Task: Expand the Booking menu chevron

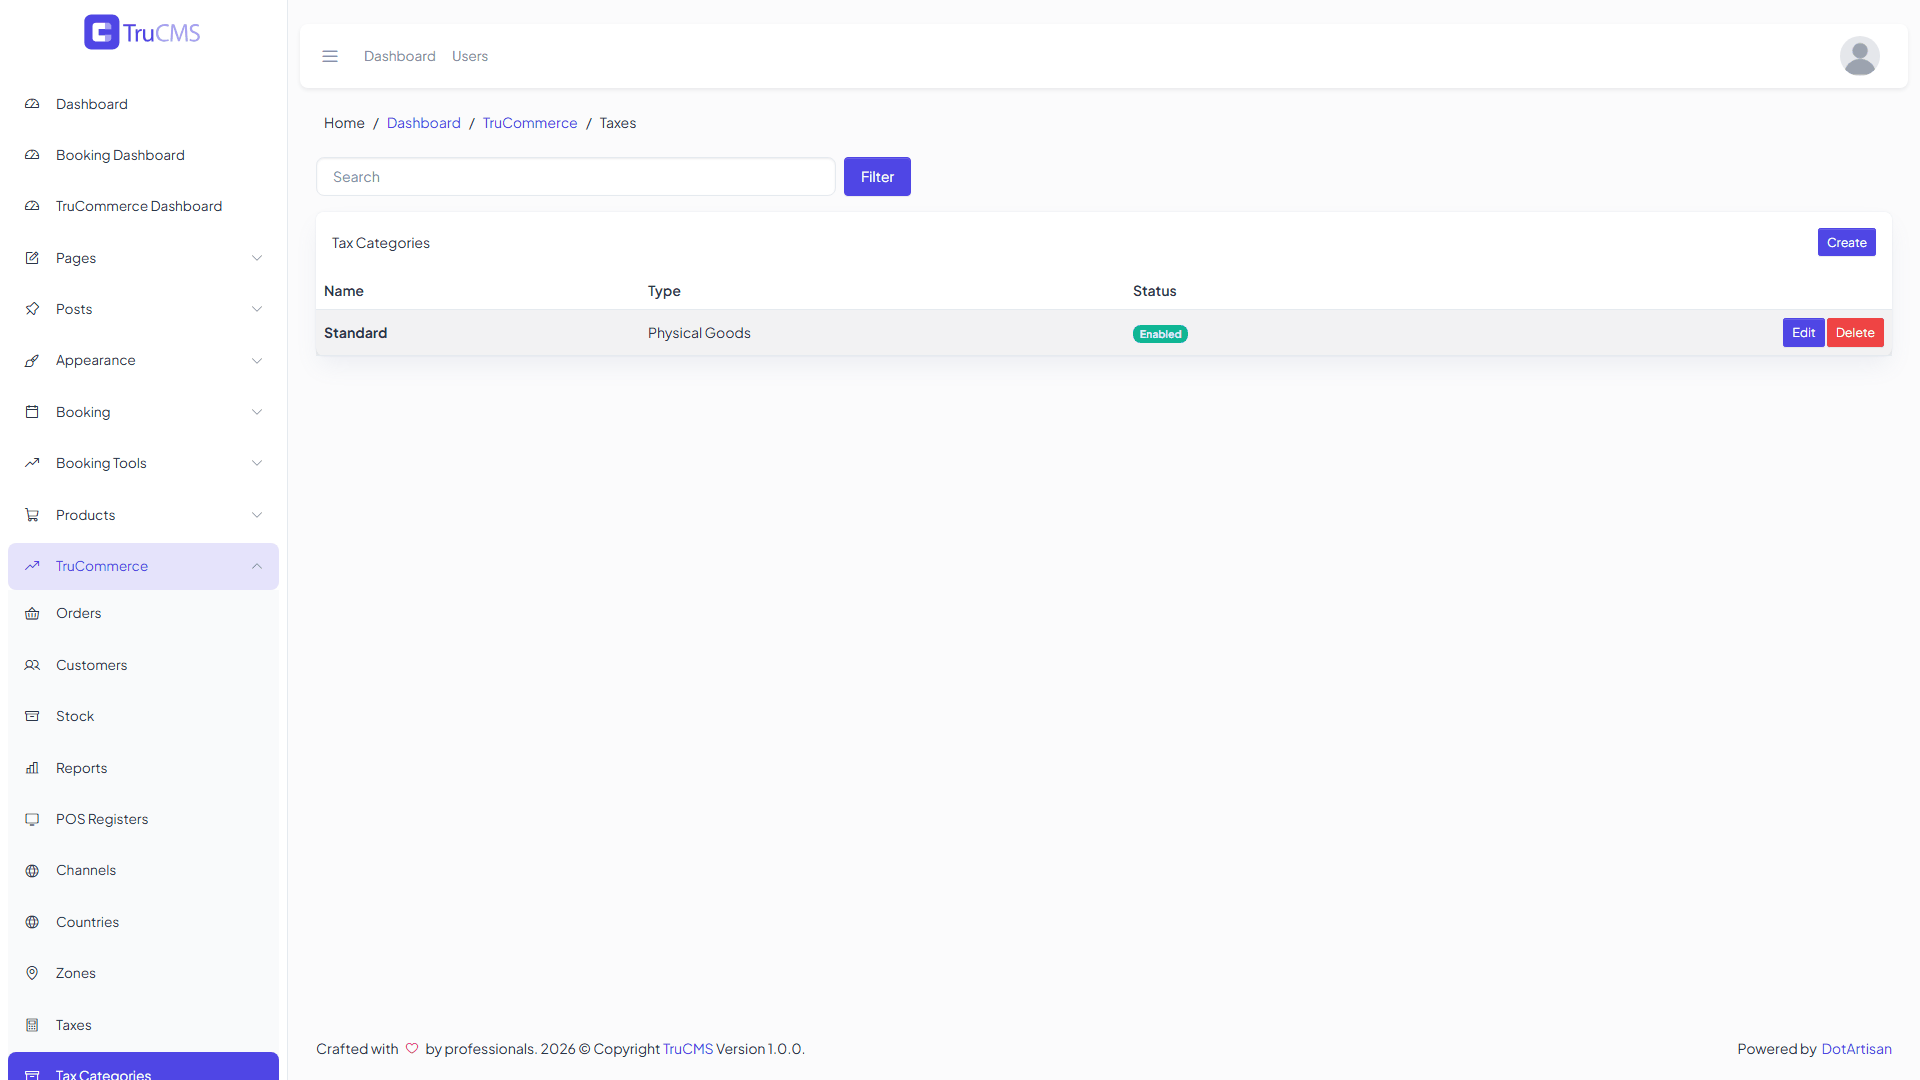Action: click(257, 412)
